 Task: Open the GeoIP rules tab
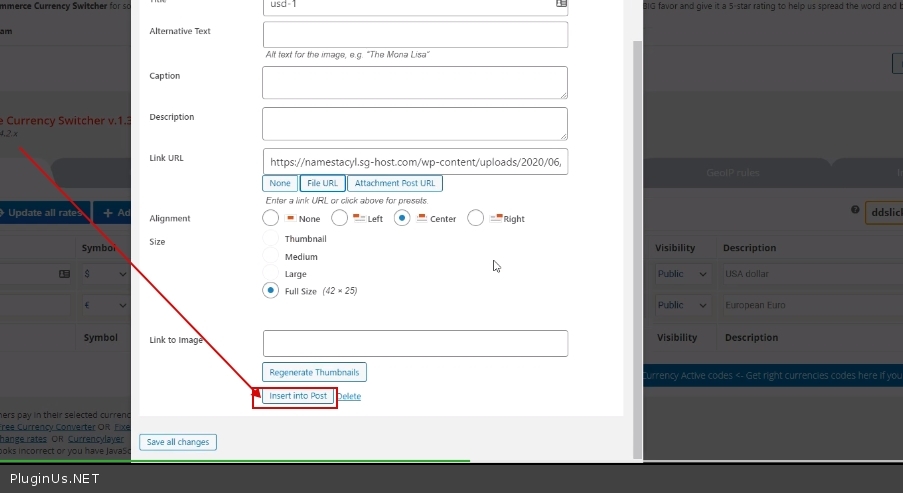coord(733,173)
